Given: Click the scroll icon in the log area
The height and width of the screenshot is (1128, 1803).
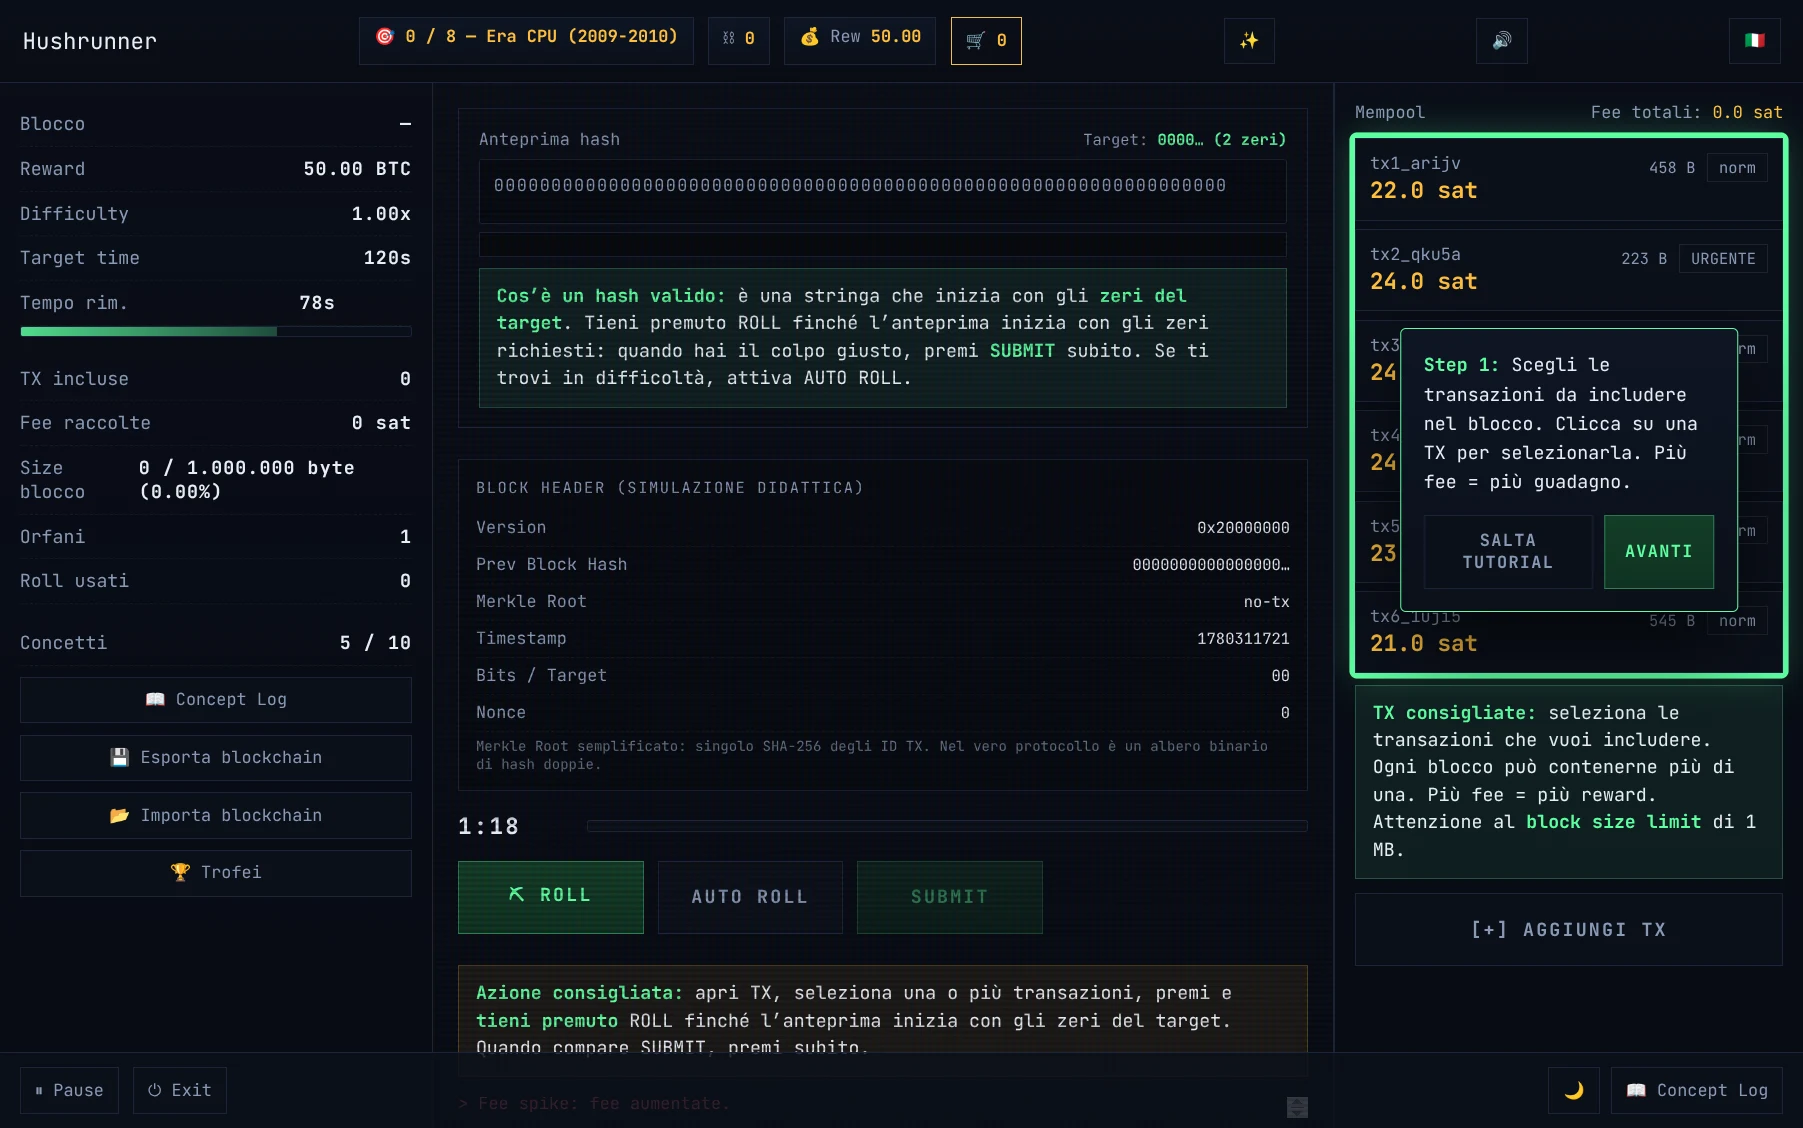Looking at the screenshot, I should (1297, 1107).
